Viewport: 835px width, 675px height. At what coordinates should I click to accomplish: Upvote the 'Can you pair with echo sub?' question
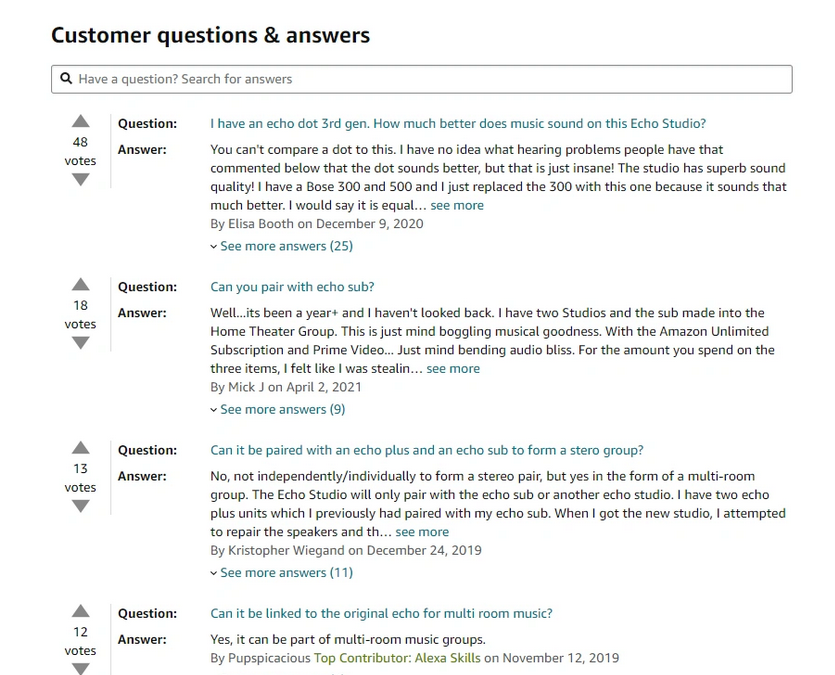[x=80, y=284]
